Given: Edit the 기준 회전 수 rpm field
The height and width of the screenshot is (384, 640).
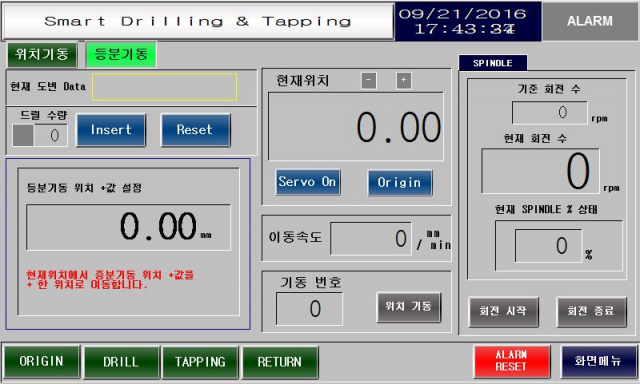Looking at the screenshot, I should click(x=550, y=113).
